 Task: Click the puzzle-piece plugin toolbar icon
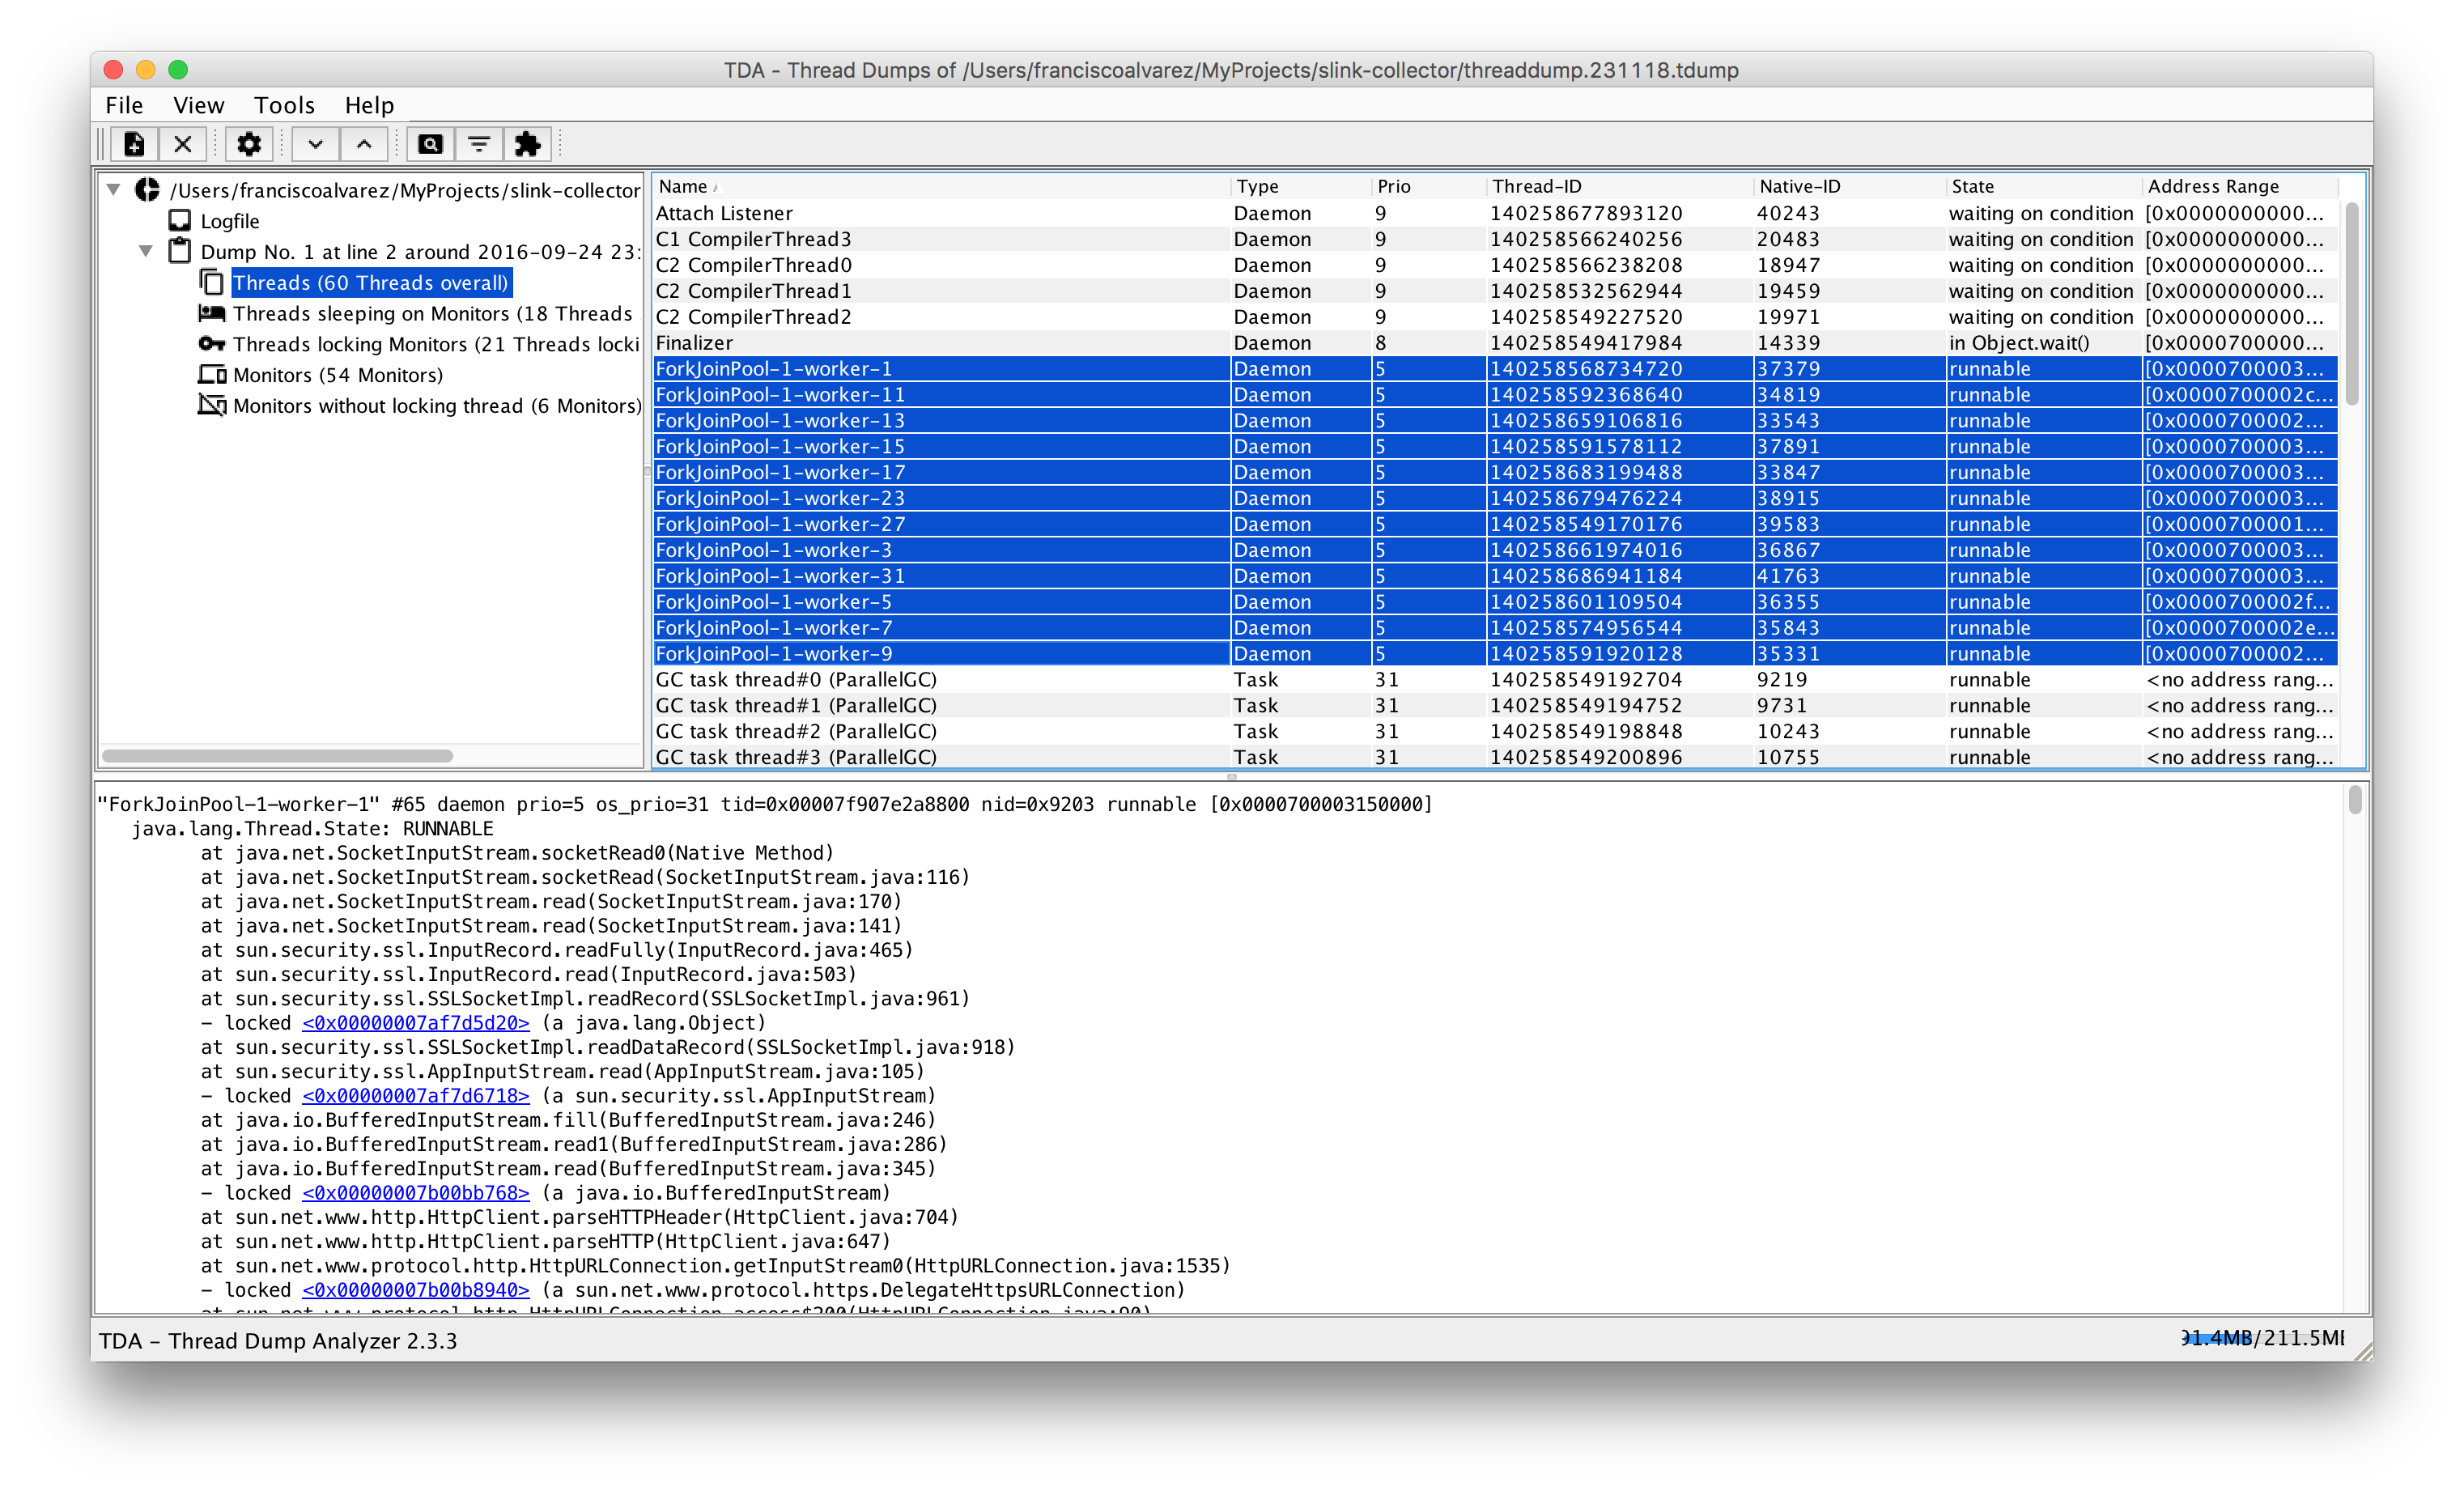528,145
